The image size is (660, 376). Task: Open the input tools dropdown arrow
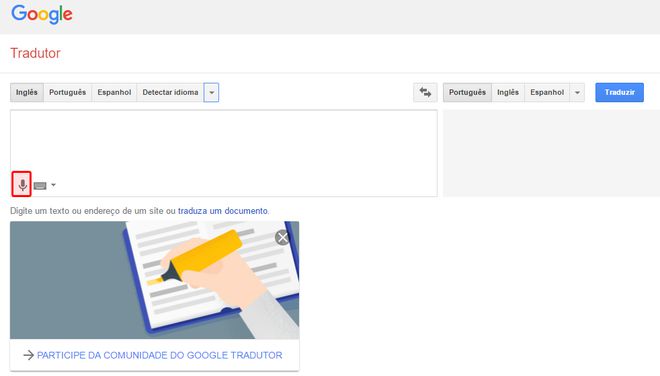point(53,185)
